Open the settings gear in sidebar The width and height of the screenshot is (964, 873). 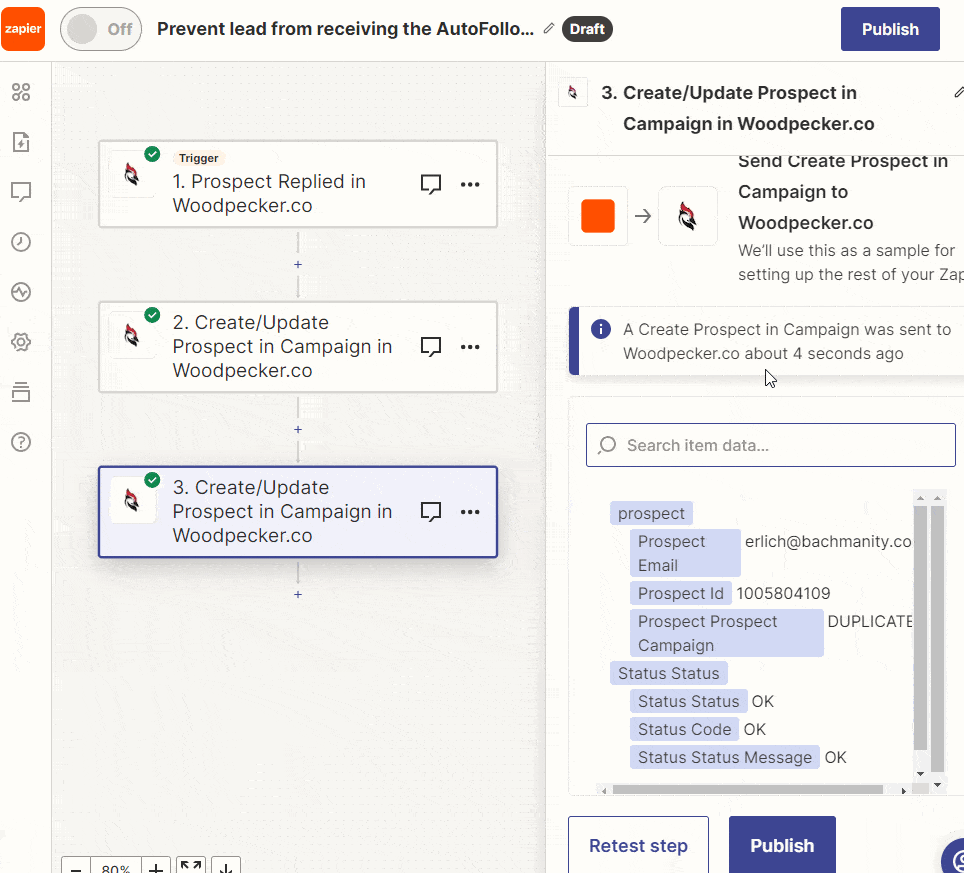click(x=21, y=342)
